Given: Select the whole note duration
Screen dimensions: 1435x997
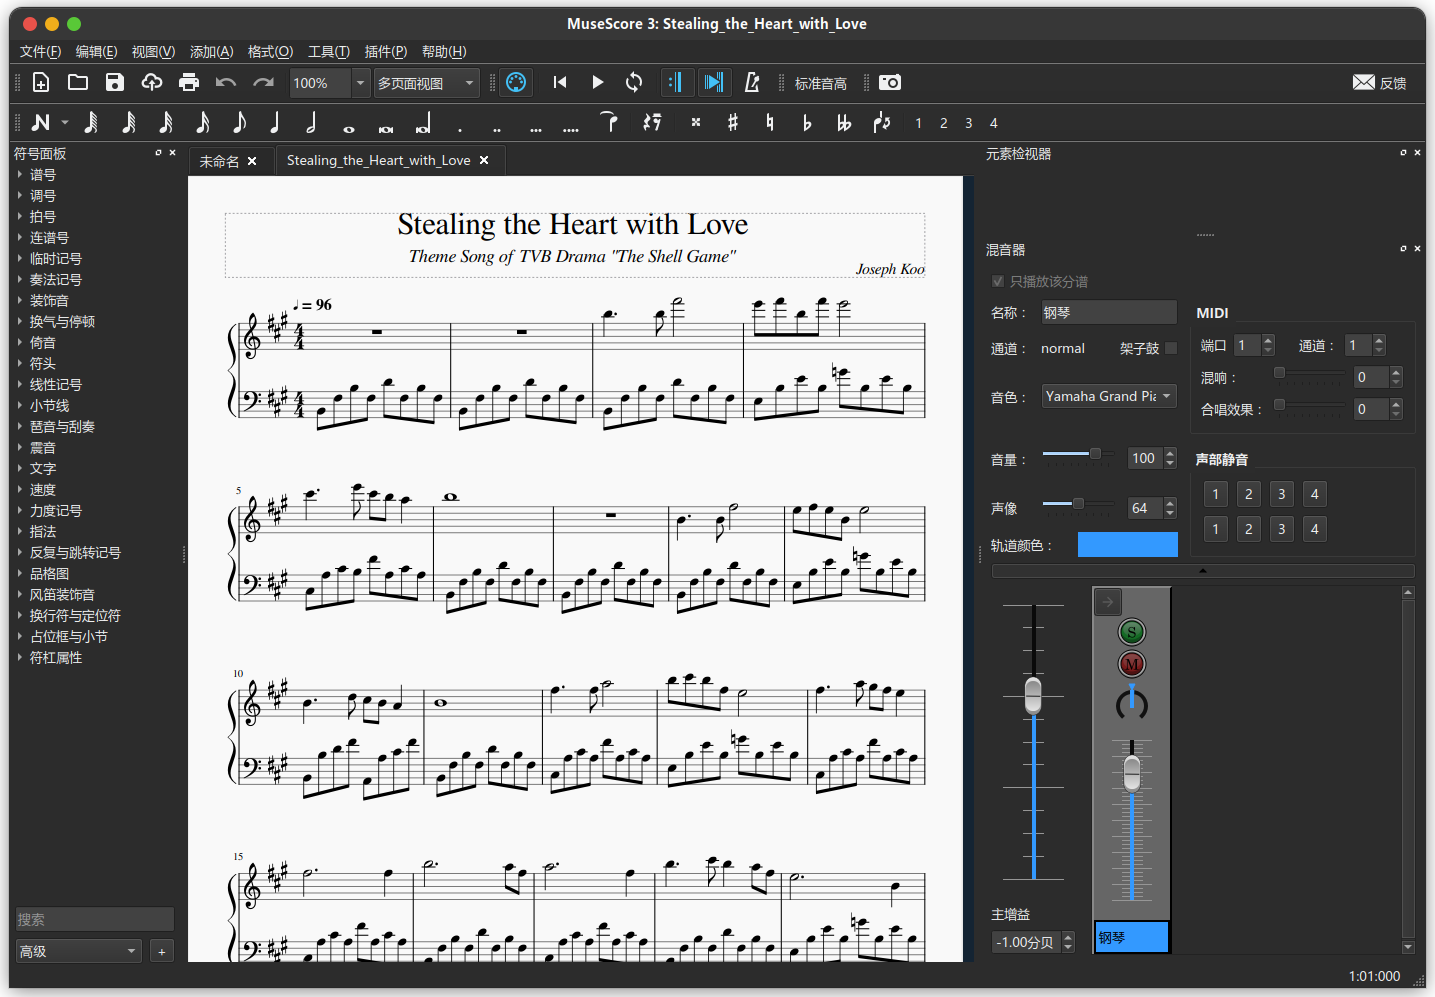Looking at the screenshot, I should (349, 128).
